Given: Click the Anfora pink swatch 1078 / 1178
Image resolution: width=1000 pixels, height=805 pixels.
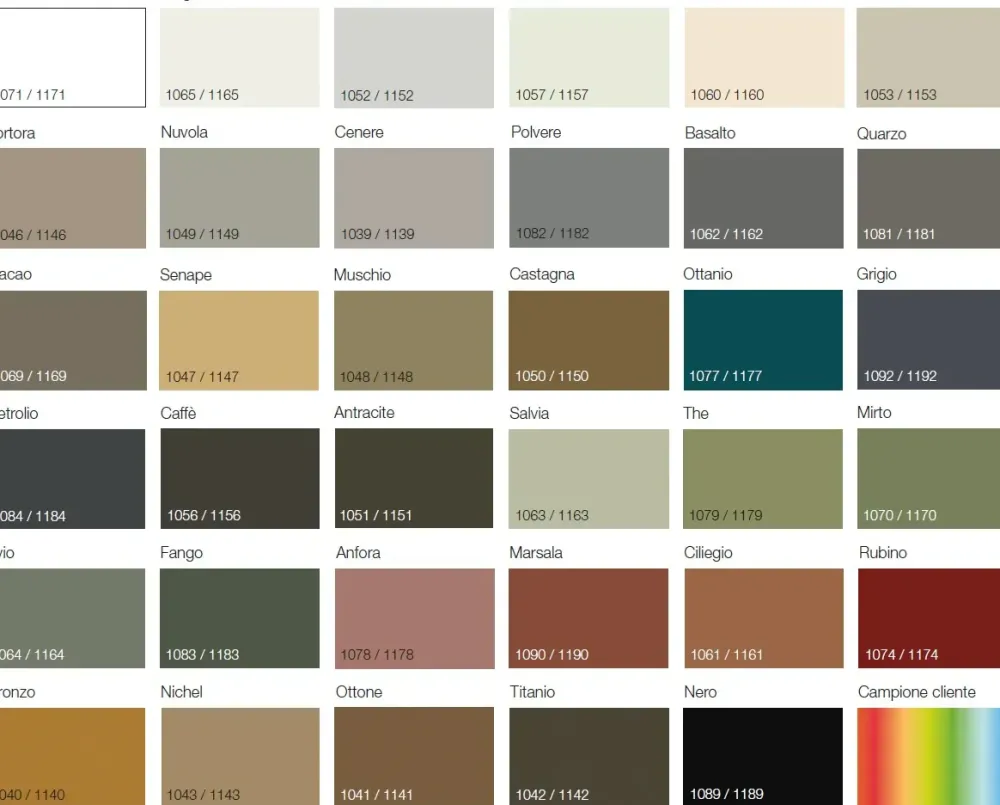Looking at the screenshot, I should pos(414,618).
